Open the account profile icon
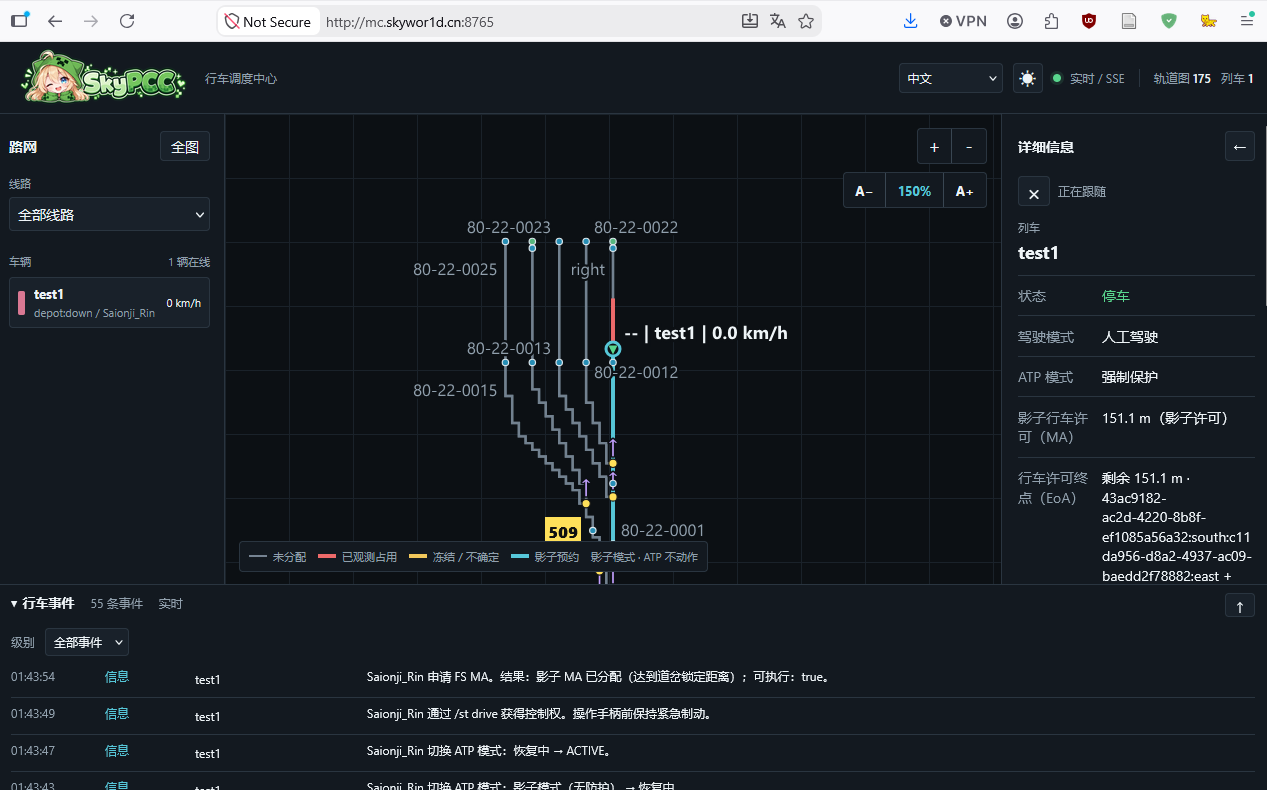Viewport: 1267px width, 790px height. point(1015,21)
